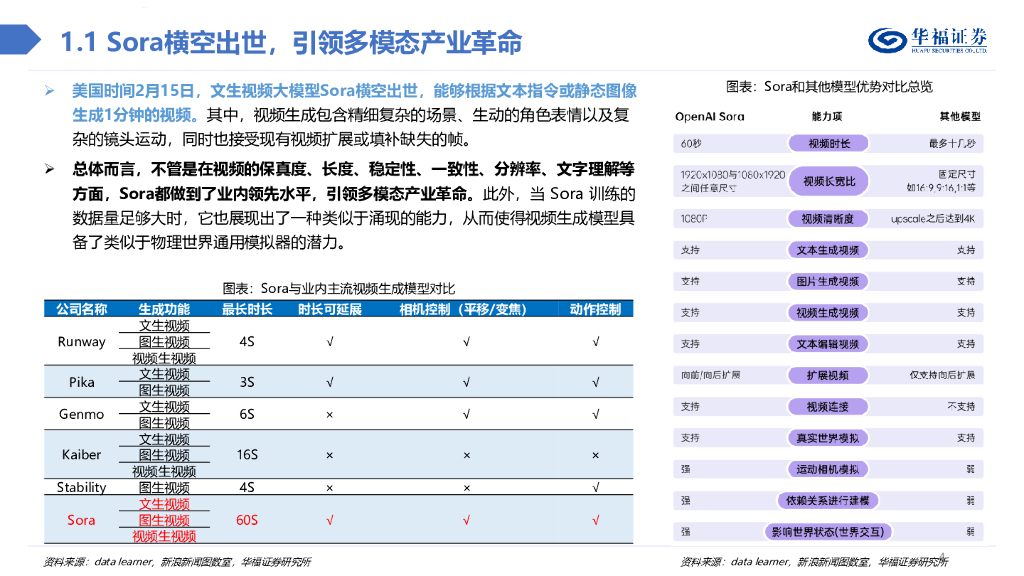1024x576 pixels.
Task: Click the '4S' duration in the Runway row
Action: tap(247, 342)
